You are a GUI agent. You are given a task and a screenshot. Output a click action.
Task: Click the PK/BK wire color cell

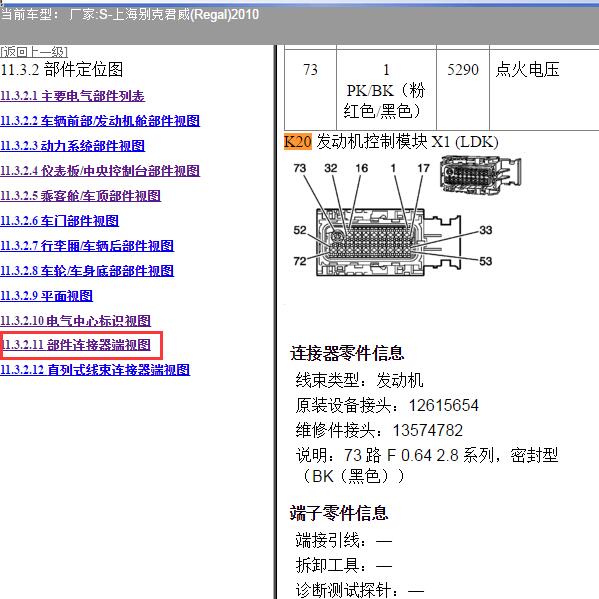click(x=386, y=91)
